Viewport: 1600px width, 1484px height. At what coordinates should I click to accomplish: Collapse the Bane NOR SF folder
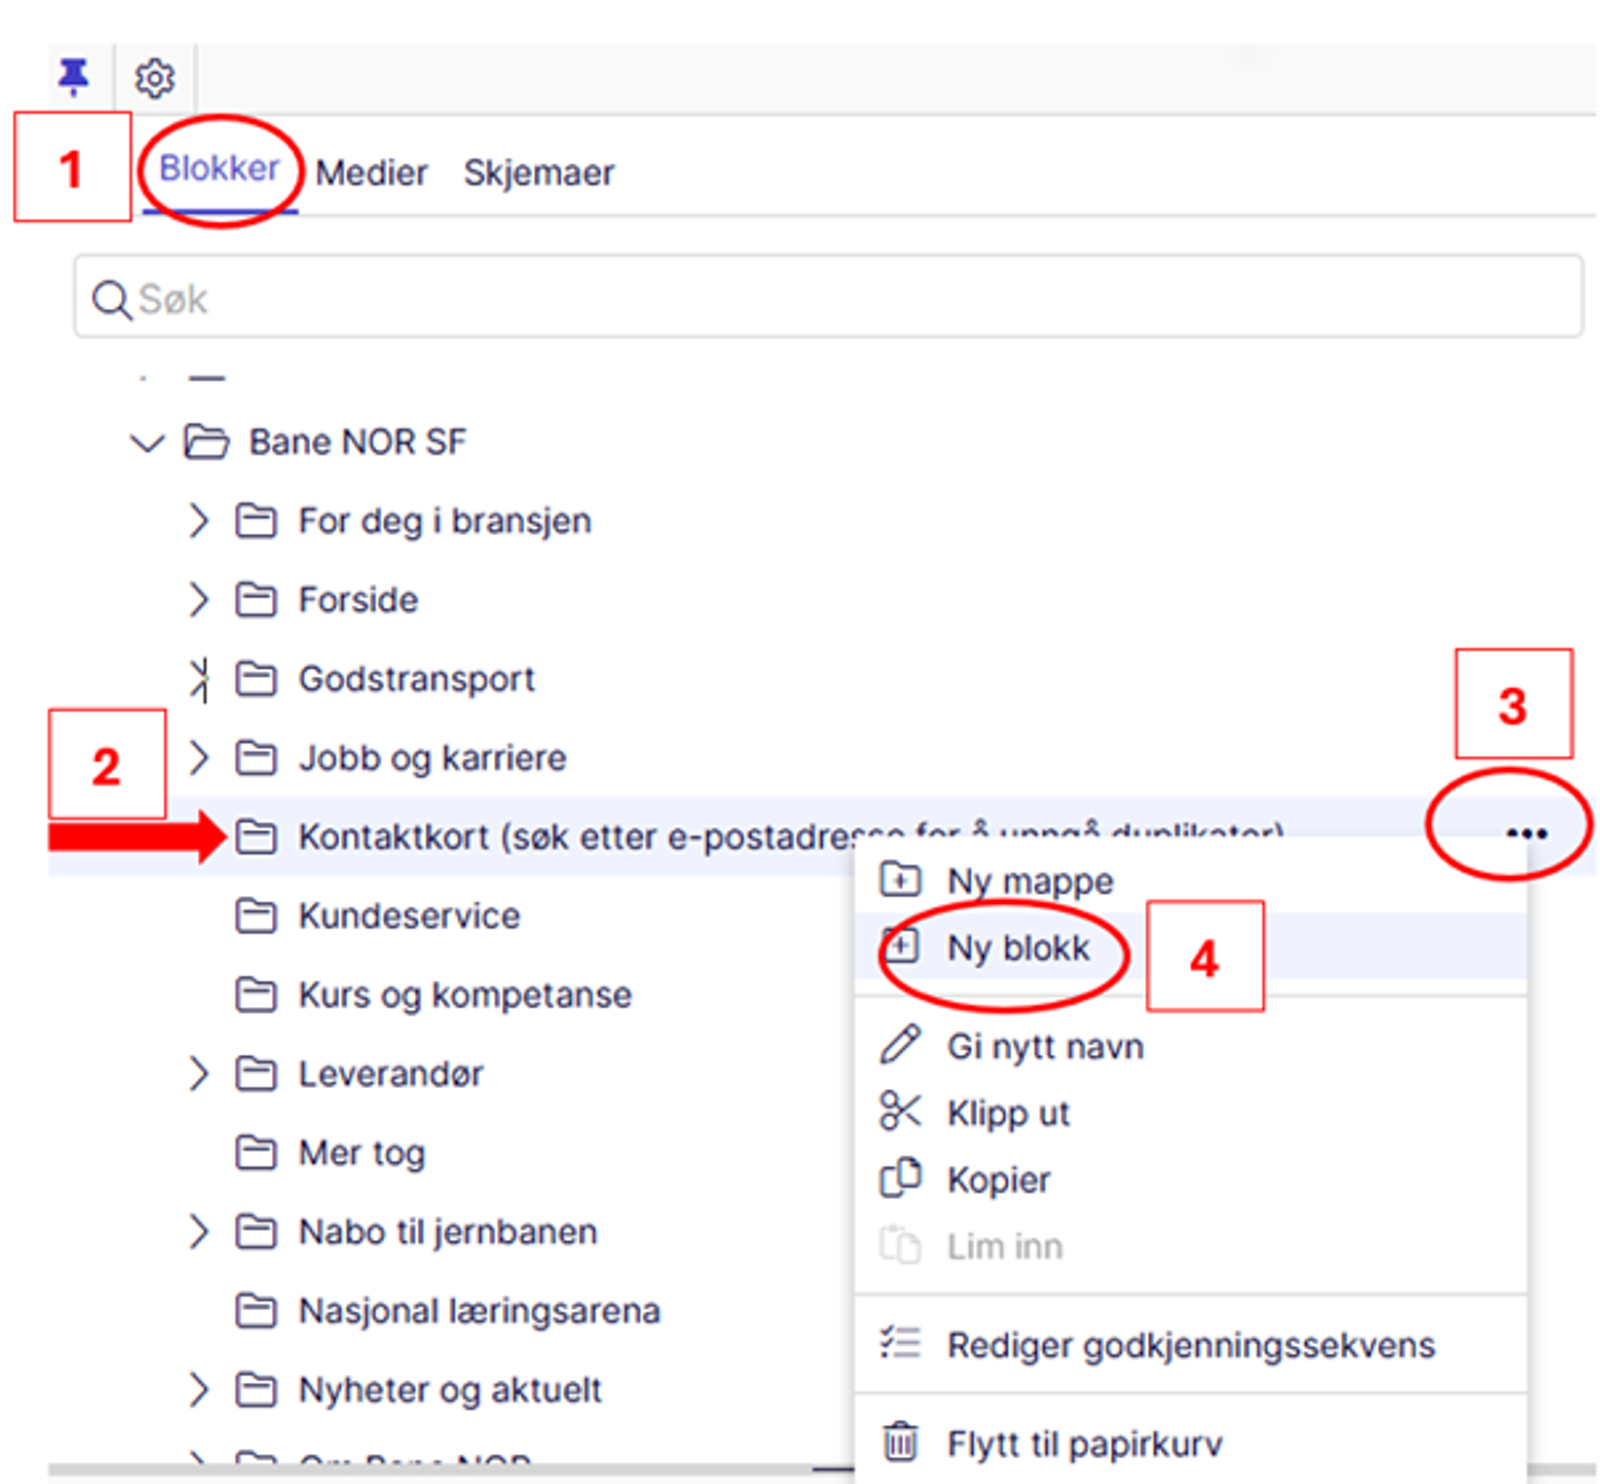click(x=147, y=442)
